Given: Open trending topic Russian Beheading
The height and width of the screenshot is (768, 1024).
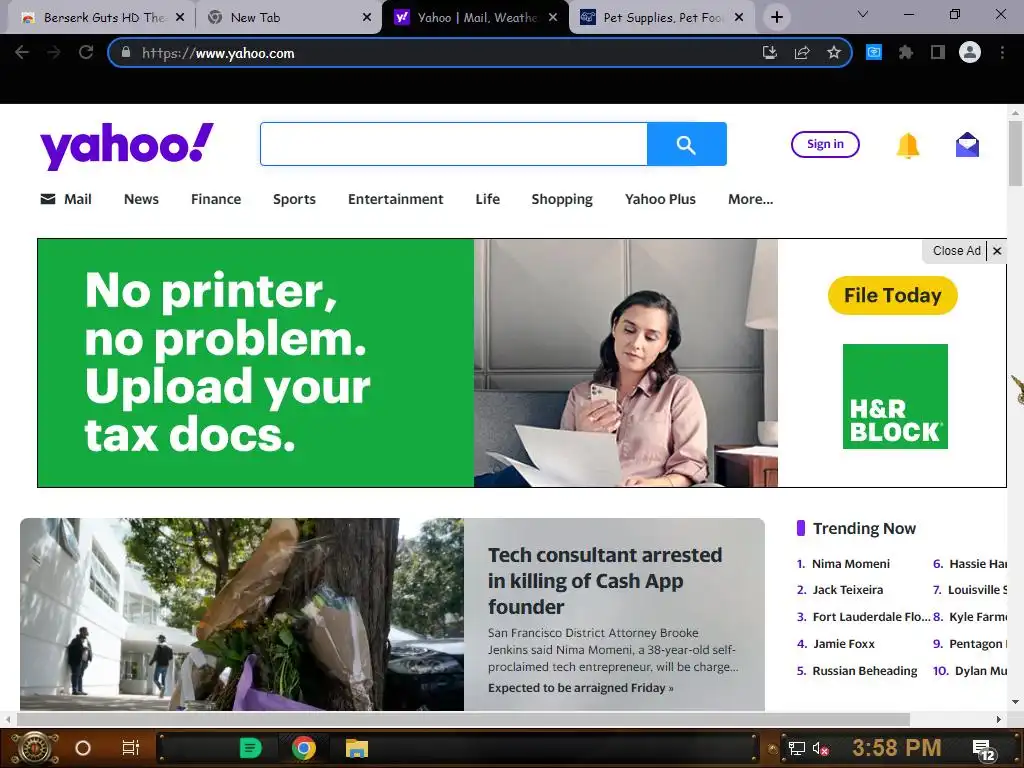Looking at the screenshot, I should [865, 671].
